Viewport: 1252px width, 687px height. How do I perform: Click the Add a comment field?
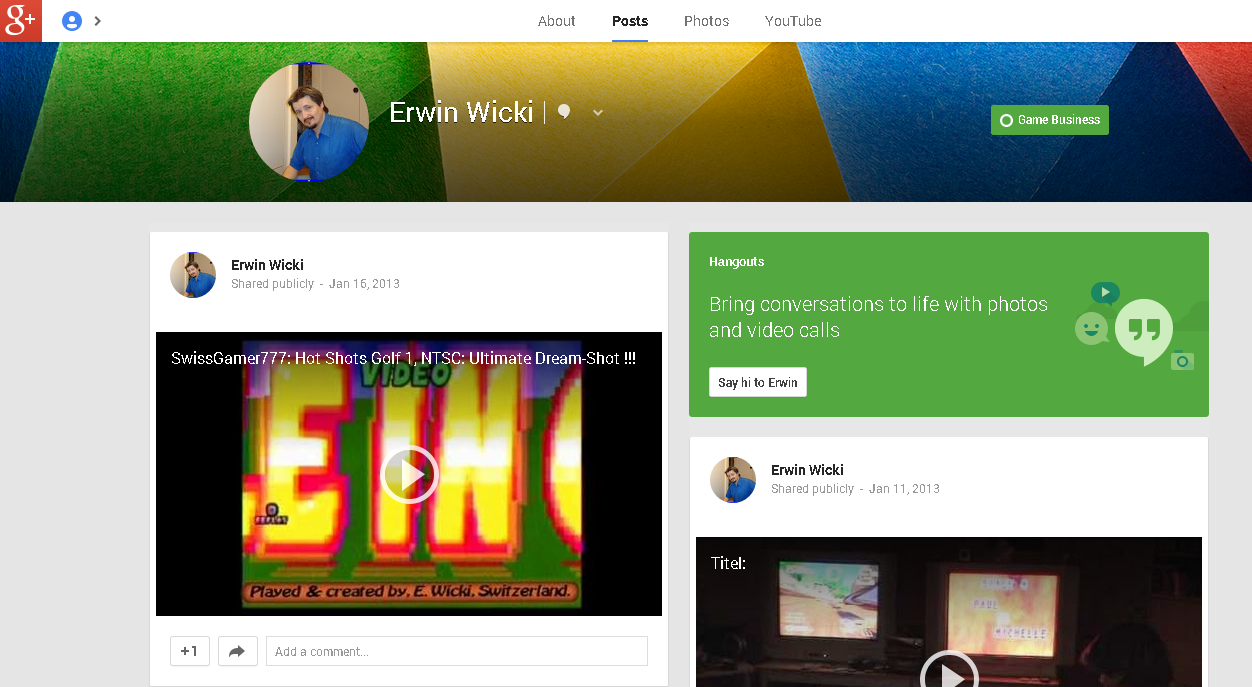coord(456,651)
